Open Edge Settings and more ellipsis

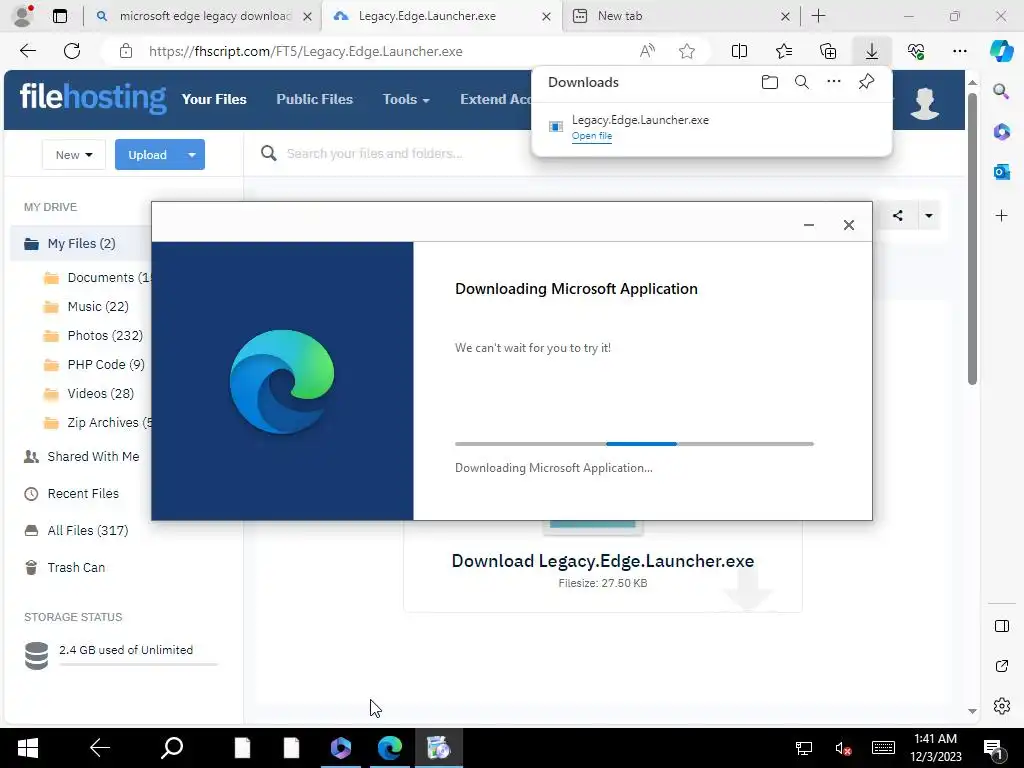click(x=959, y=51)
